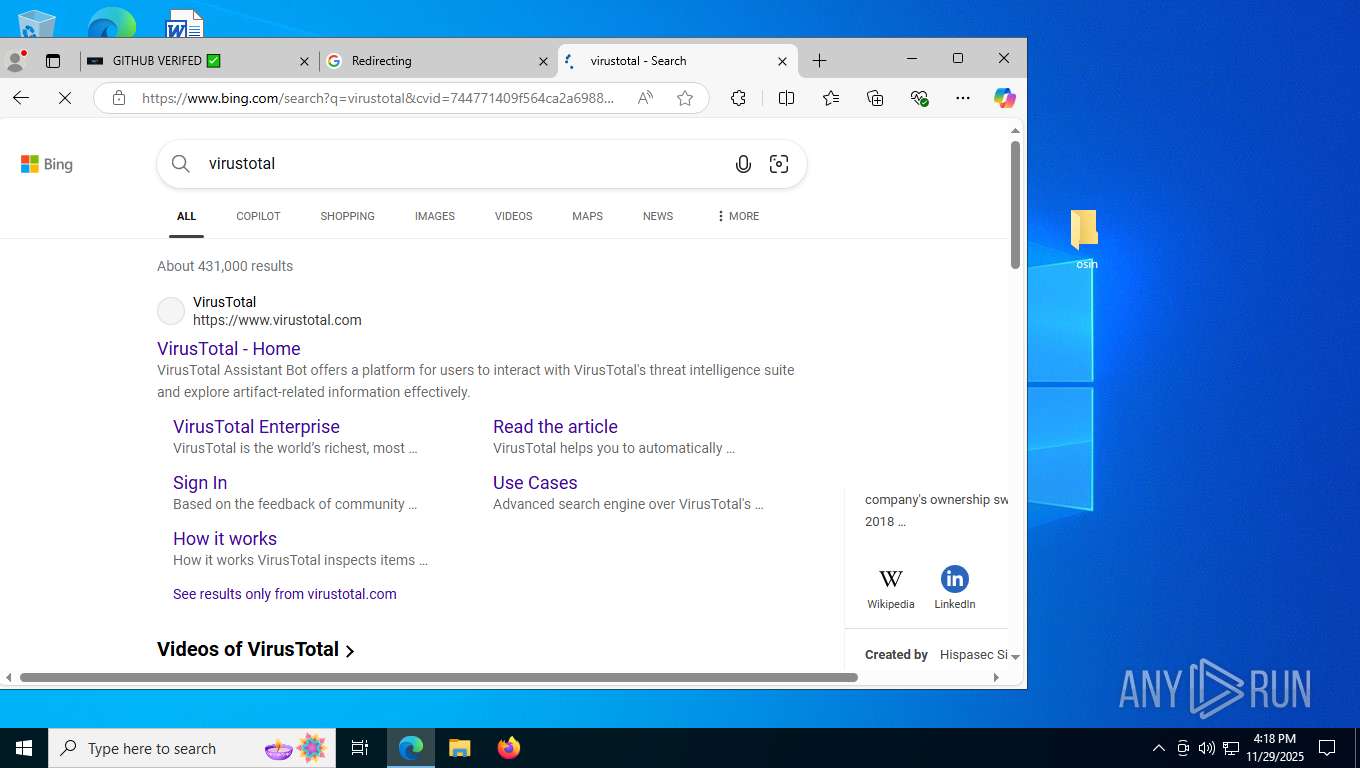1360x768 pixels.
Task: Open Sign In sitelink
Action: point(200,483)
